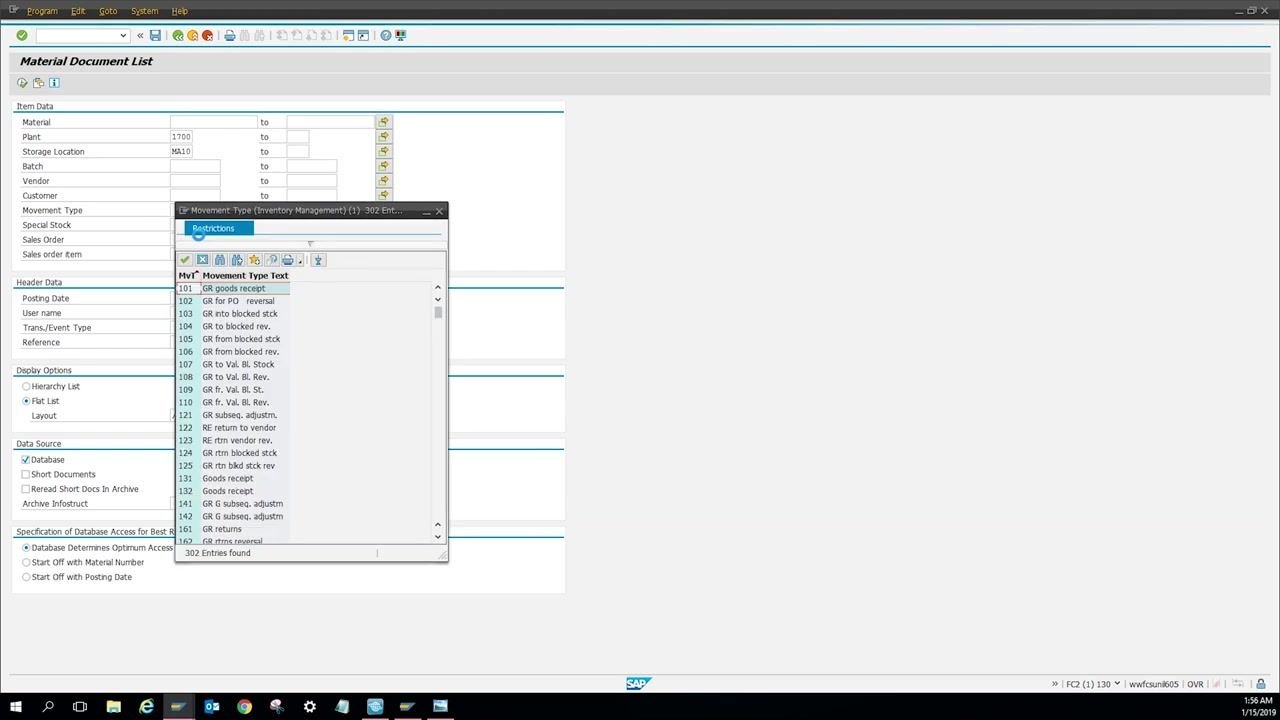Click the popup's printer icon
The width and height of the screenshot is (1280, 720).
287,260
